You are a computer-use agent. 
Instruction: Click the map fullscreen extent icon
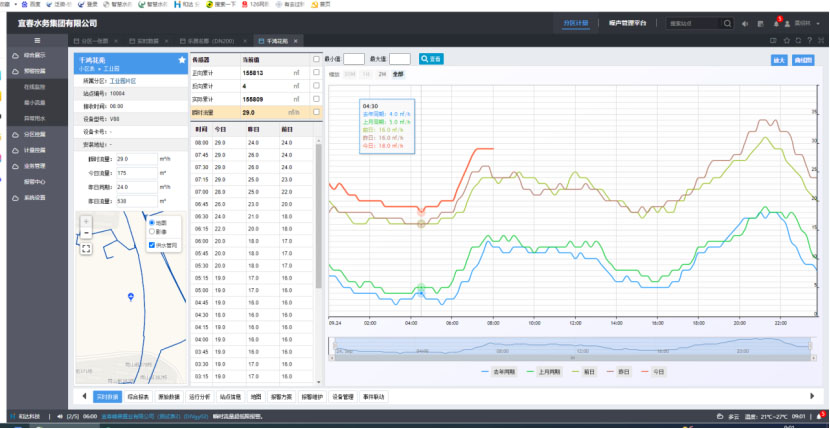(87, 248)
